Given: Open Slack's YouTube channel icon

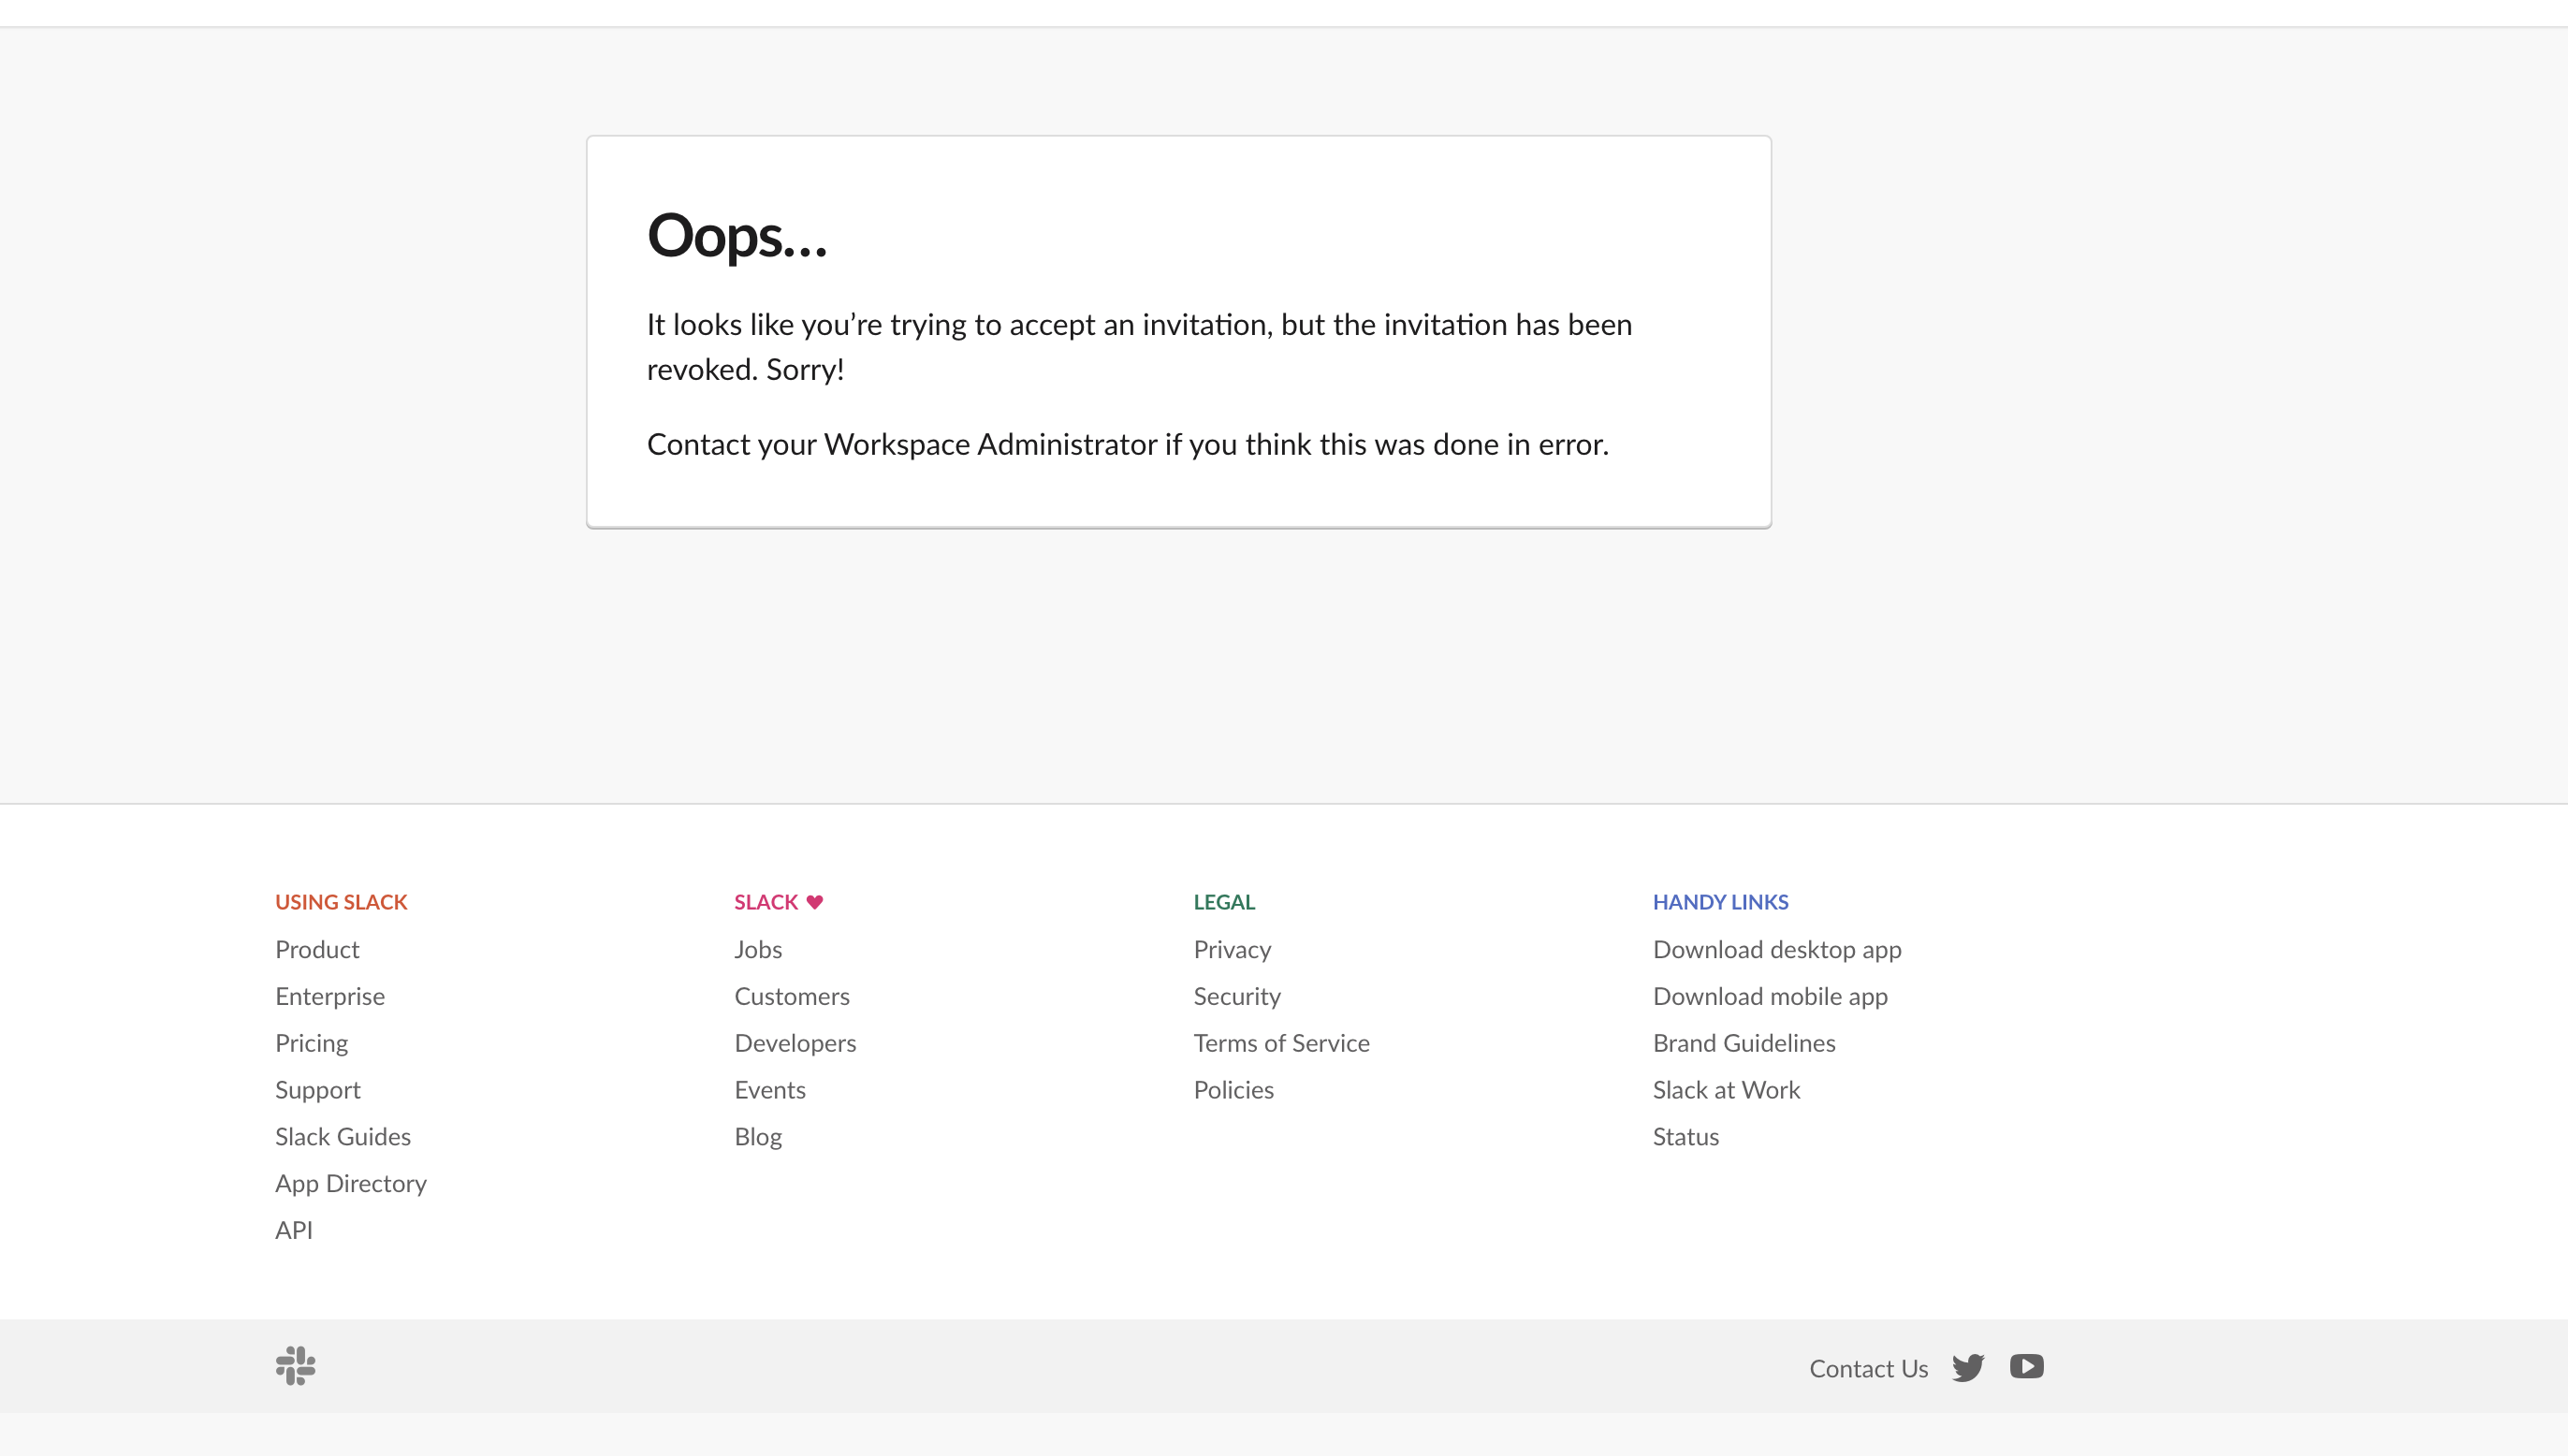Looking at the screenshot, I should (2026, 1366).
